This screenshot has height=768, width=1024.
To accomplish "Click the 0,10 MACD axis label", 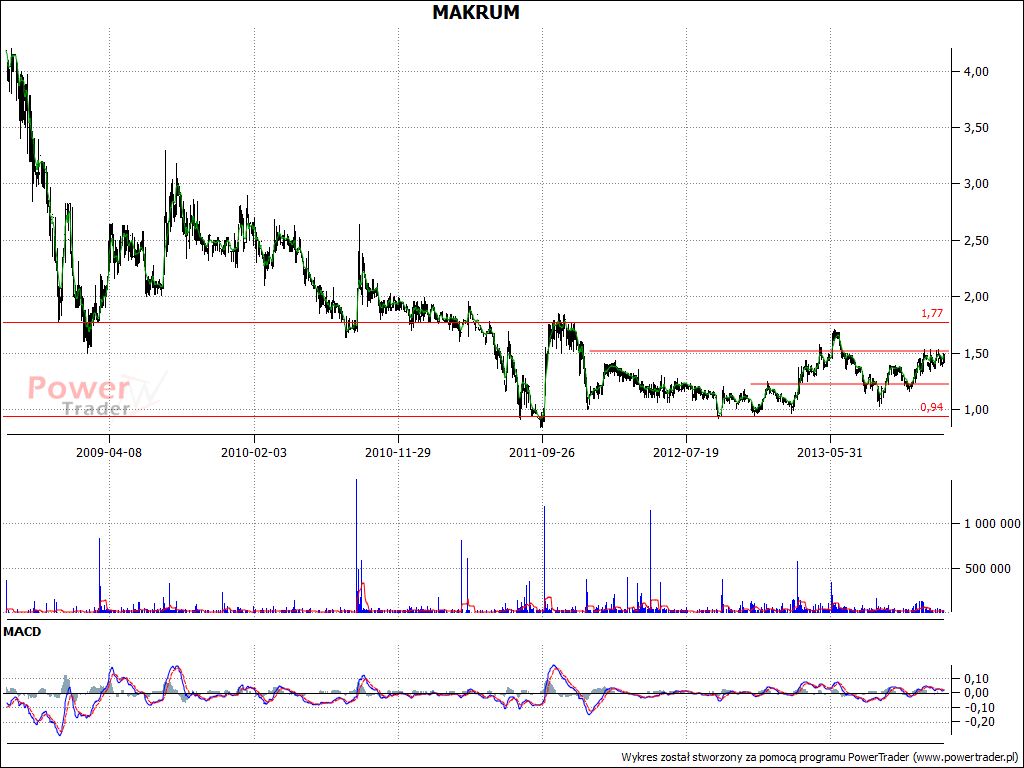I will [976, 679].
